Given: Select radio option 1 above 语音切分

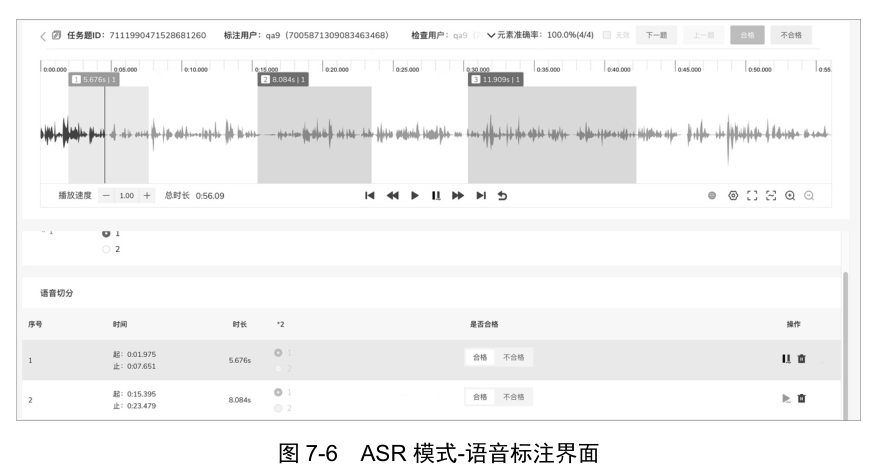Looking at the screenshot, I should (106, 233).
